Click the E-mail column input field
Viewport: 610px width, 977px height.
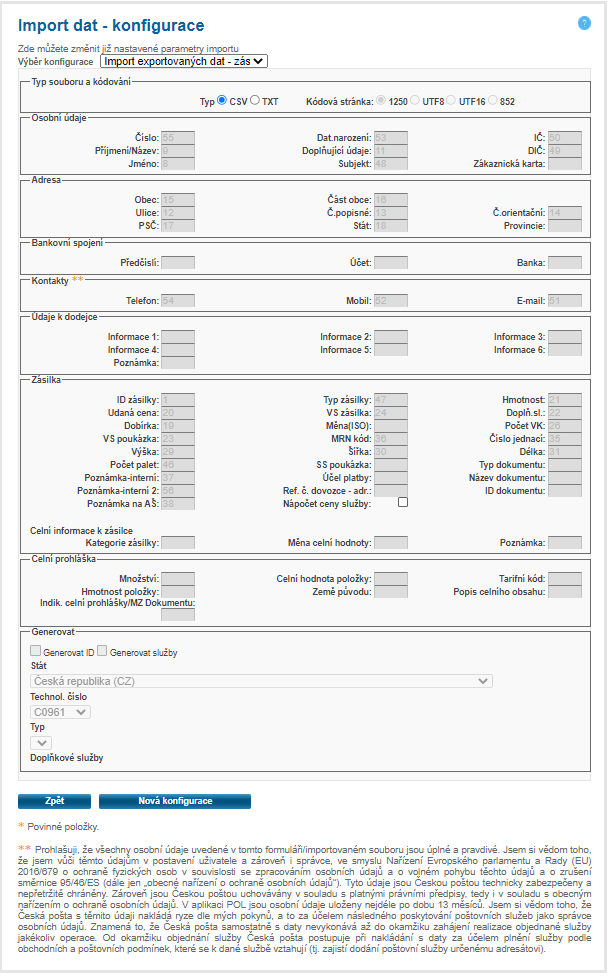pos(564,300)
